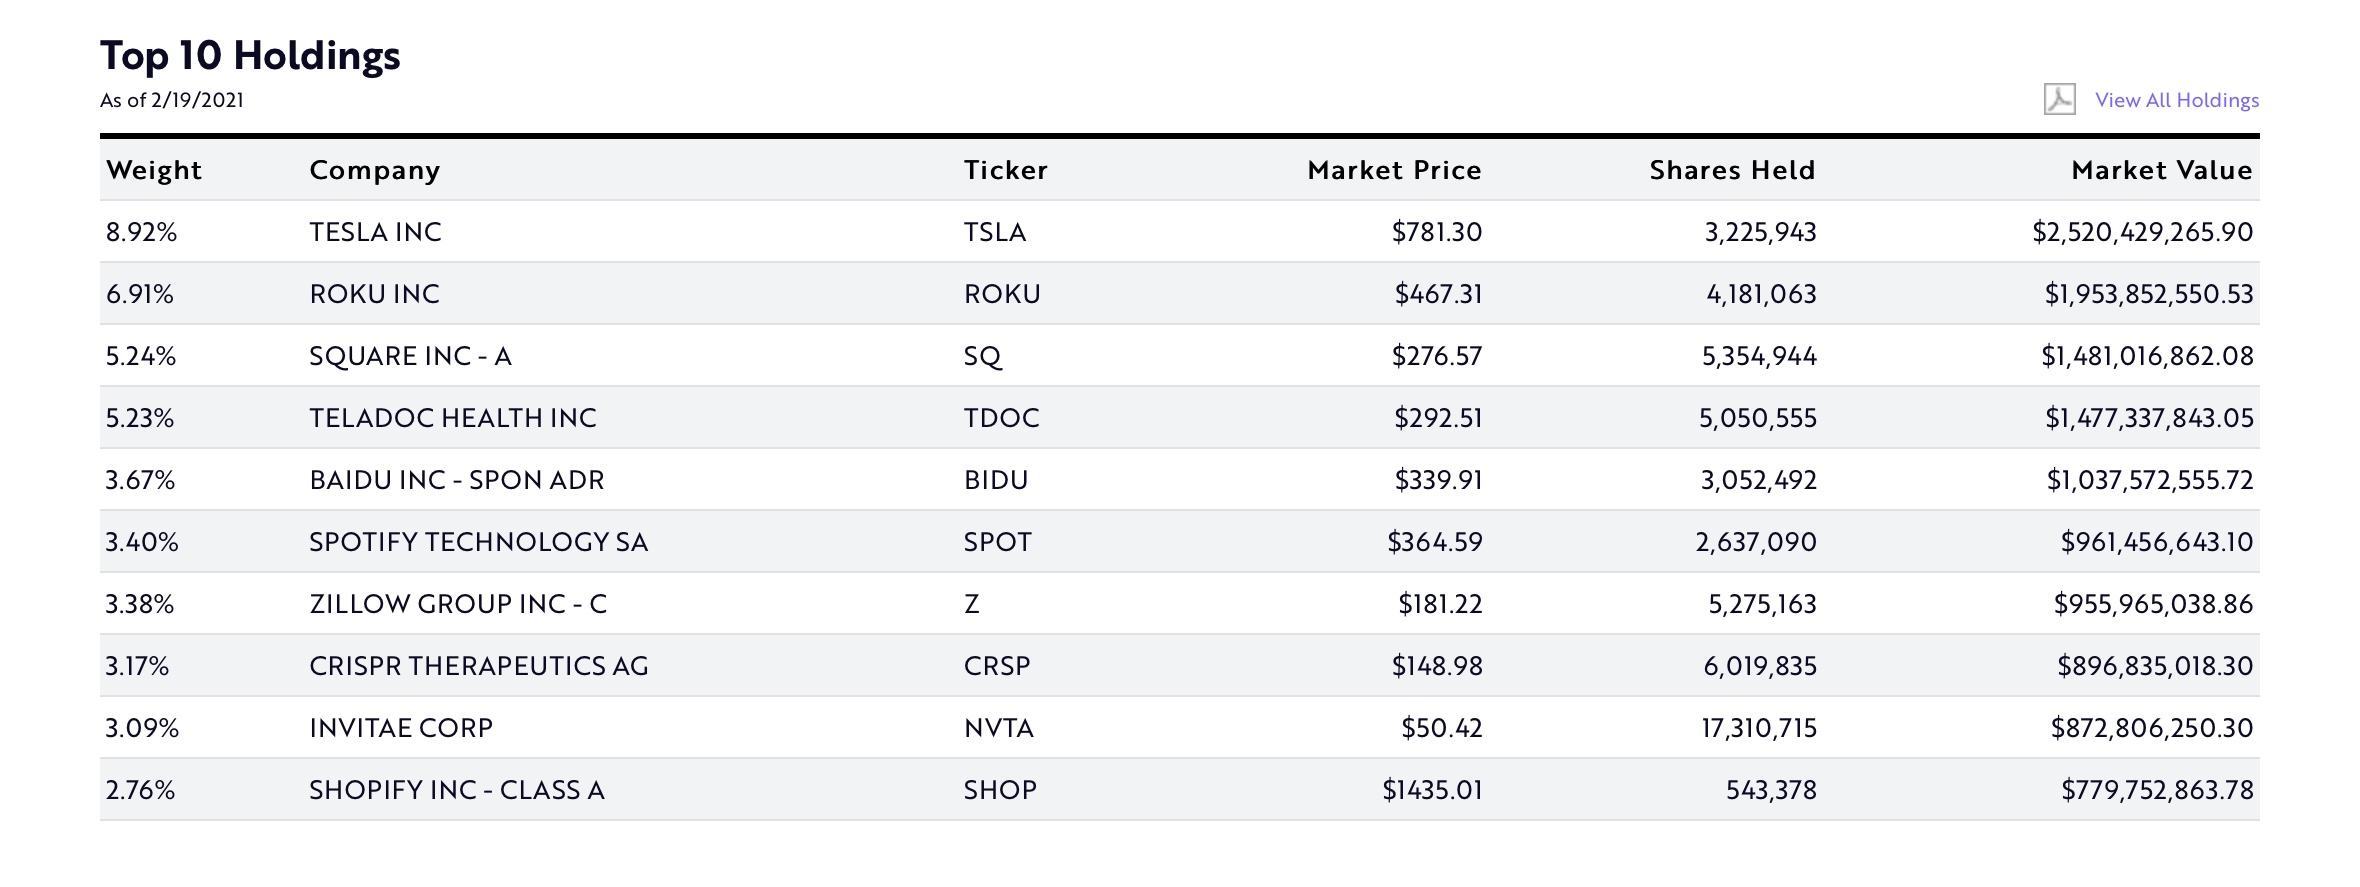This screenshot has height=887, width=2360.
Task: Click the Shares Held column header
Action: [1732, 170]
